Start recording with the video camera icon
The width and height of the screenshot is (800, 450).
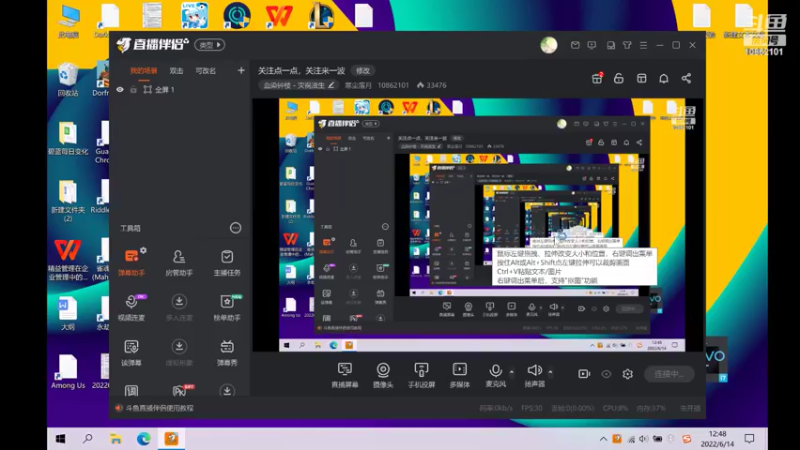click(x=584, y=374)
